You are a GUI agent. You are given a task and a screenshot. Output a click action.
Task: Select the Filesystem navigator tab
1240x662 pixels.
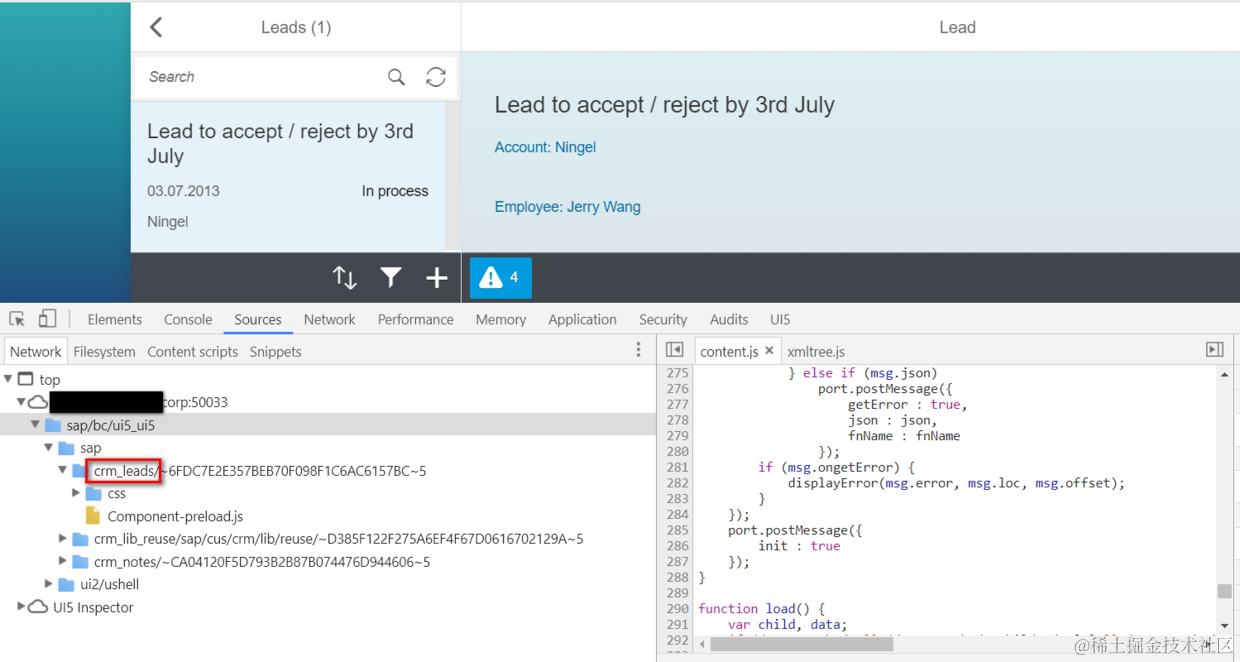click(x=104, y=351)
